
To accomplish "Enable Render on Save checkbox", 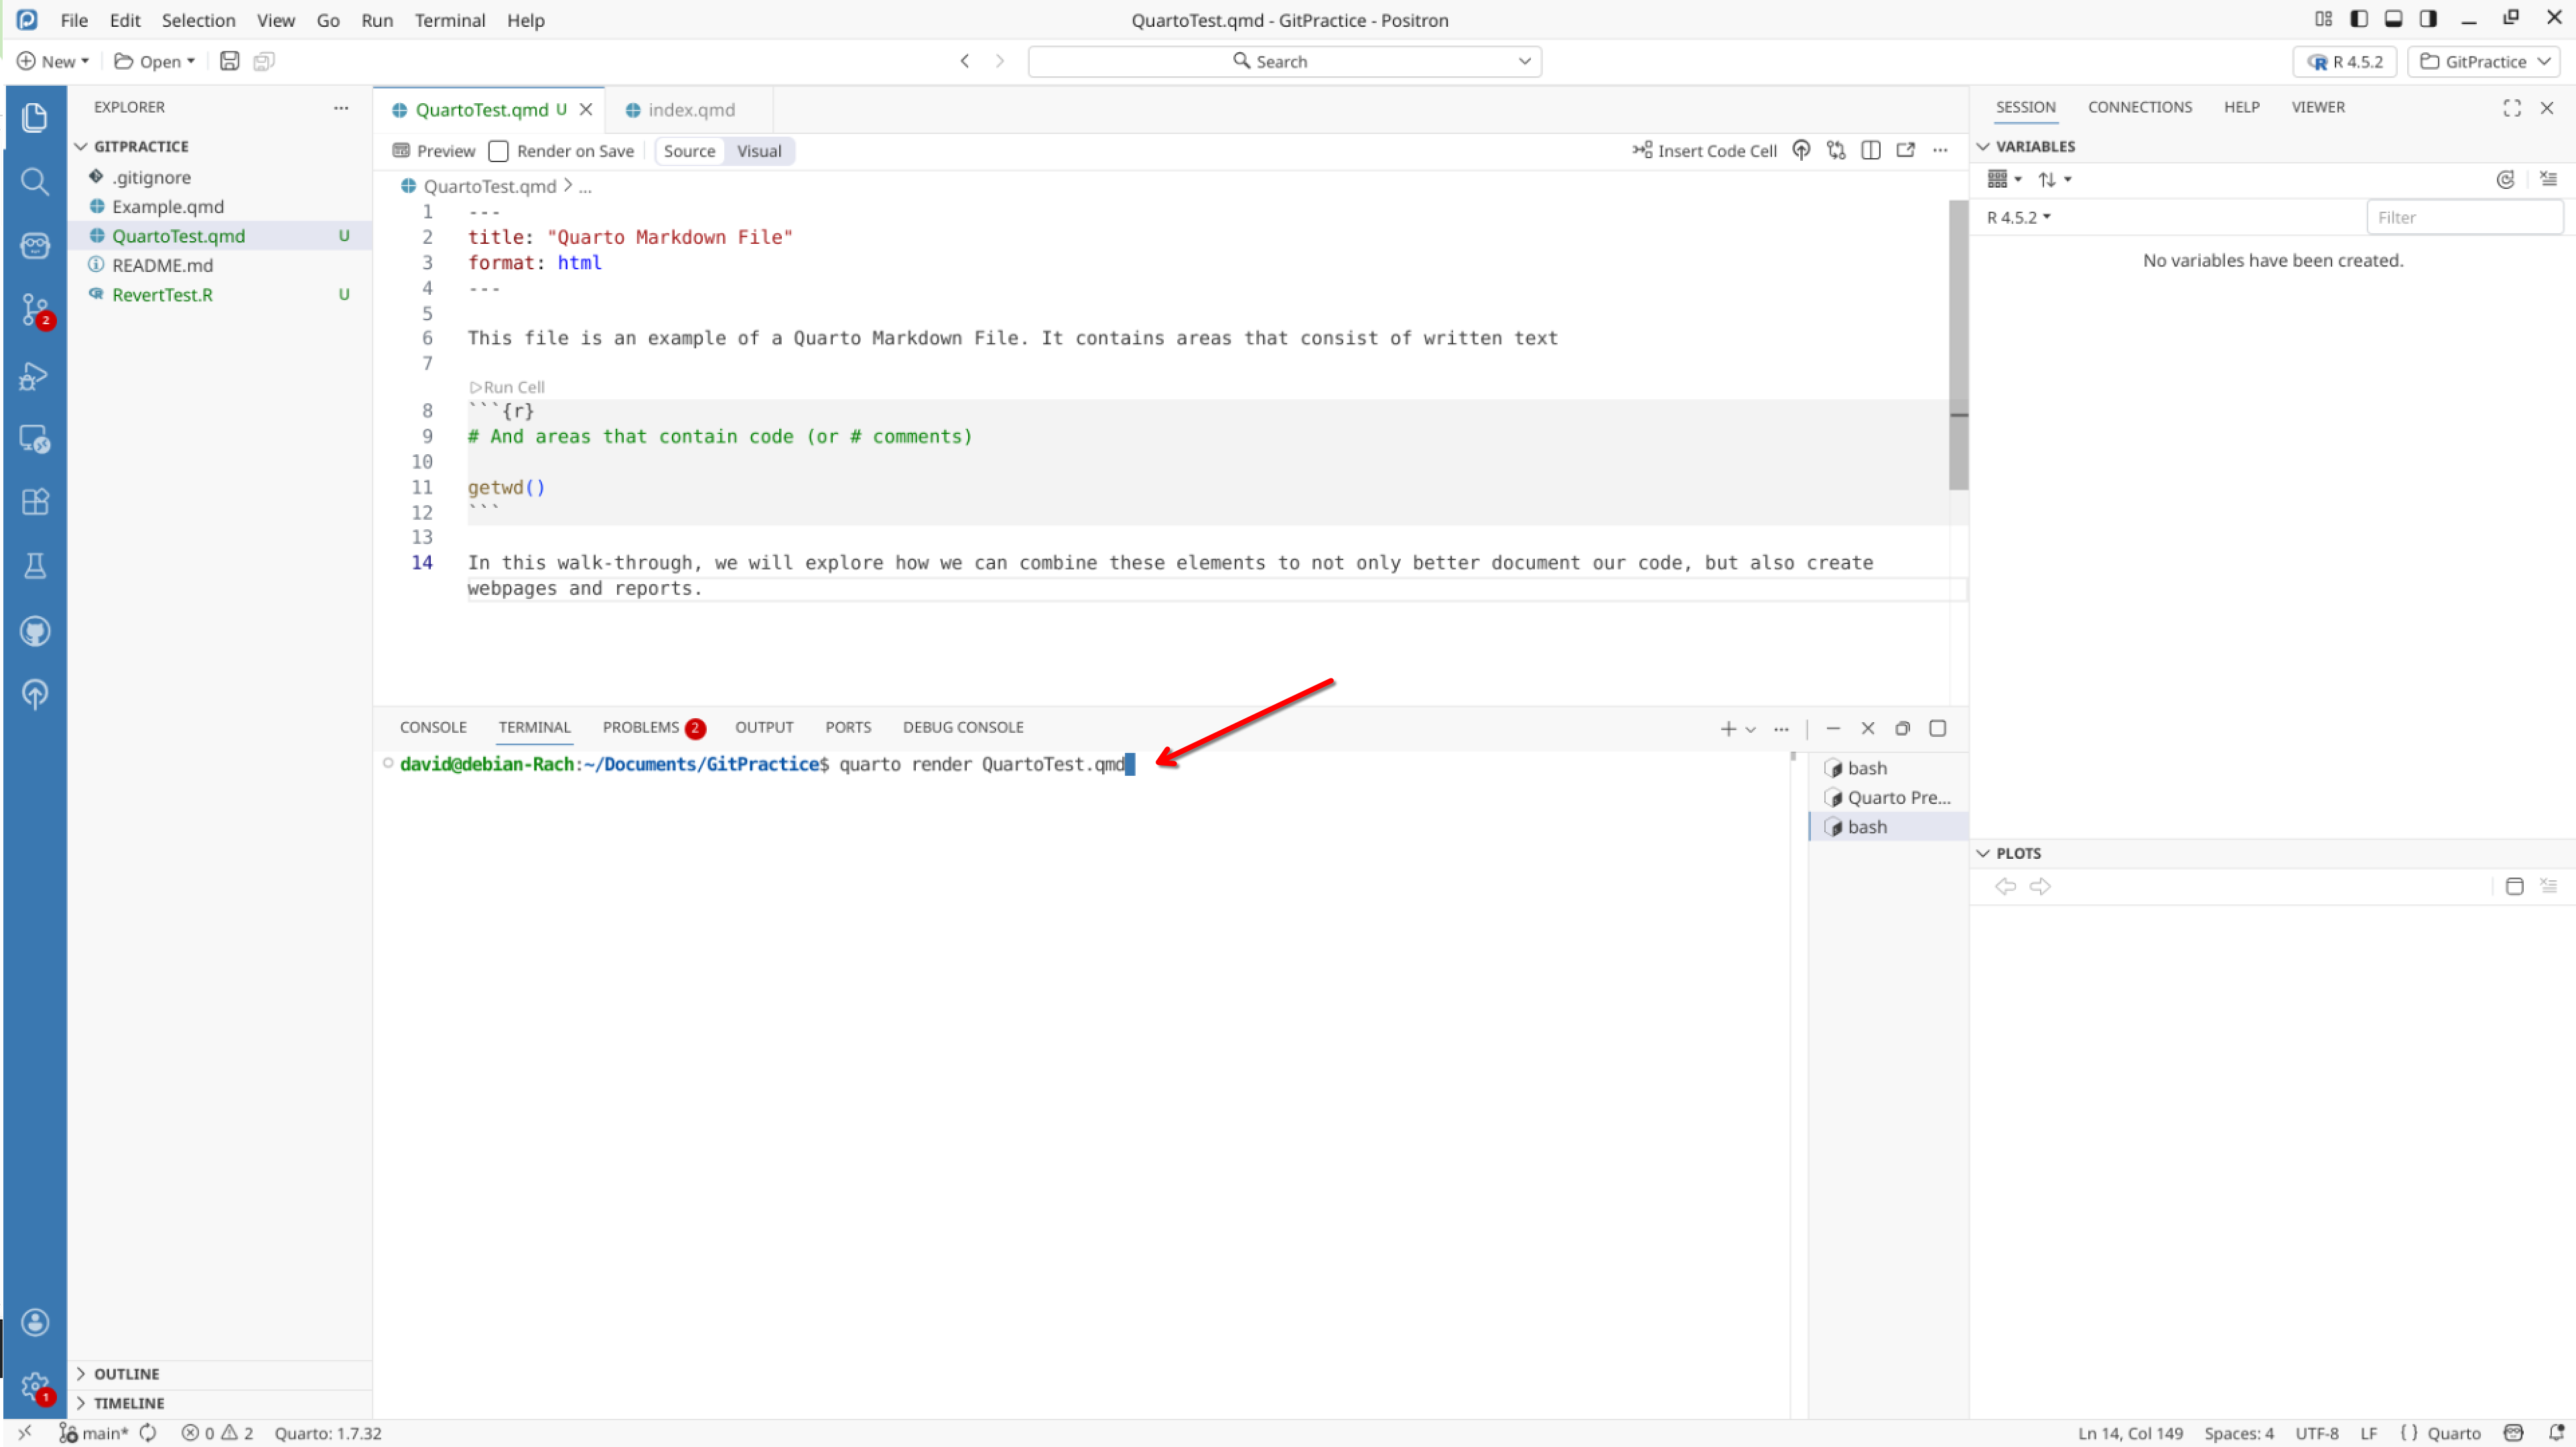I will tap(498, 151).
